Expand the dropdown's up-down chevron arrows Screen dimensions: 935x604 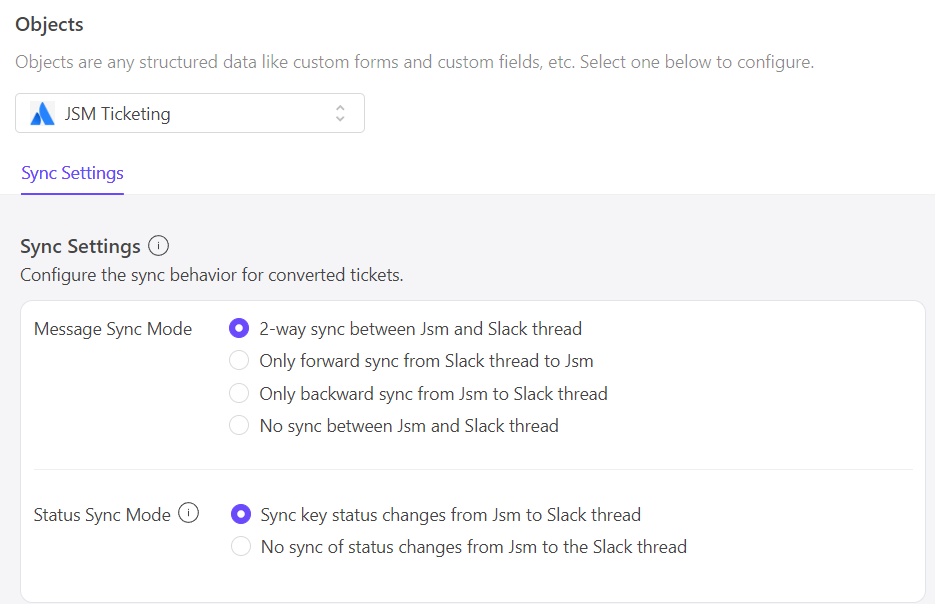pos(340,113)
